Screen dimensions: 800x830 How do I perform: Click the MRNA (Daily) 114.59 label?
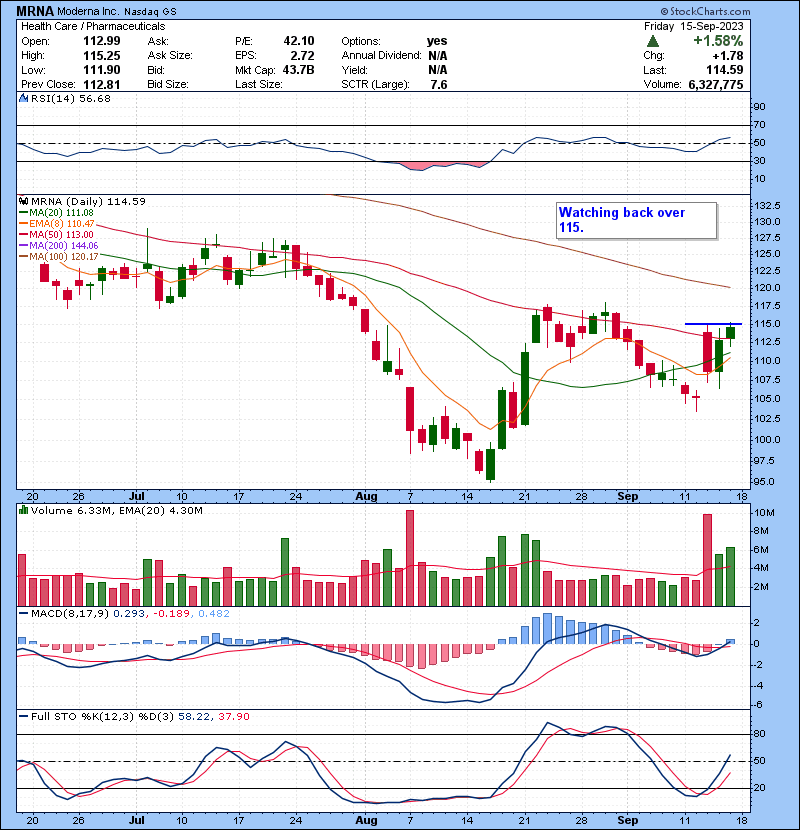point(88,201)
